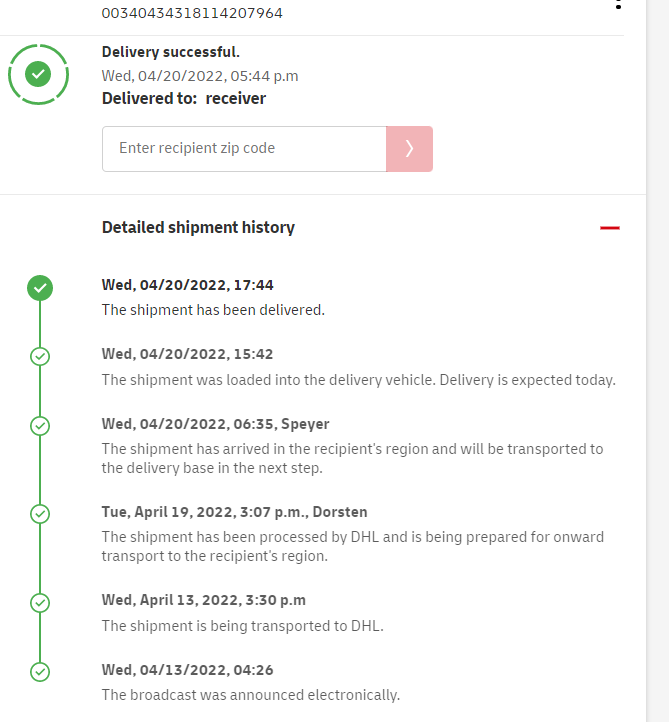Click the checkmark beside the Speyer entry
669x722 pixels.
click(40, 426)
